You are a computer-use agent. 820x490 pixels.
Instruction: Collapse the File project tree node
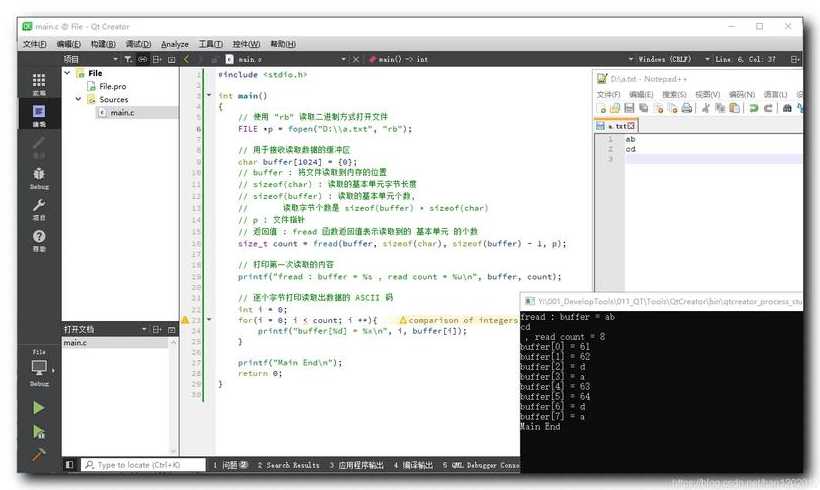(67, 73)
